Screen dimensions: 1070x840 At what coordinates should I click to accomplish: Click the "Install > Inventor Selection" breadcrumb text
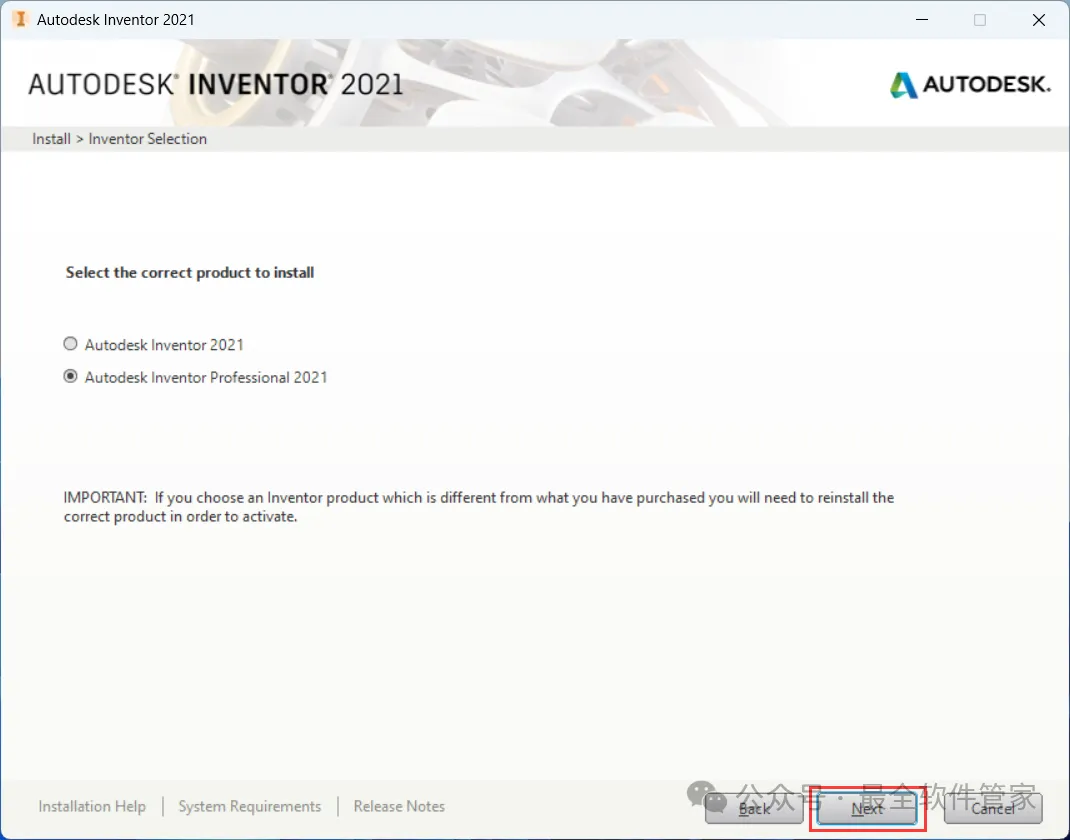click(119, 139)
